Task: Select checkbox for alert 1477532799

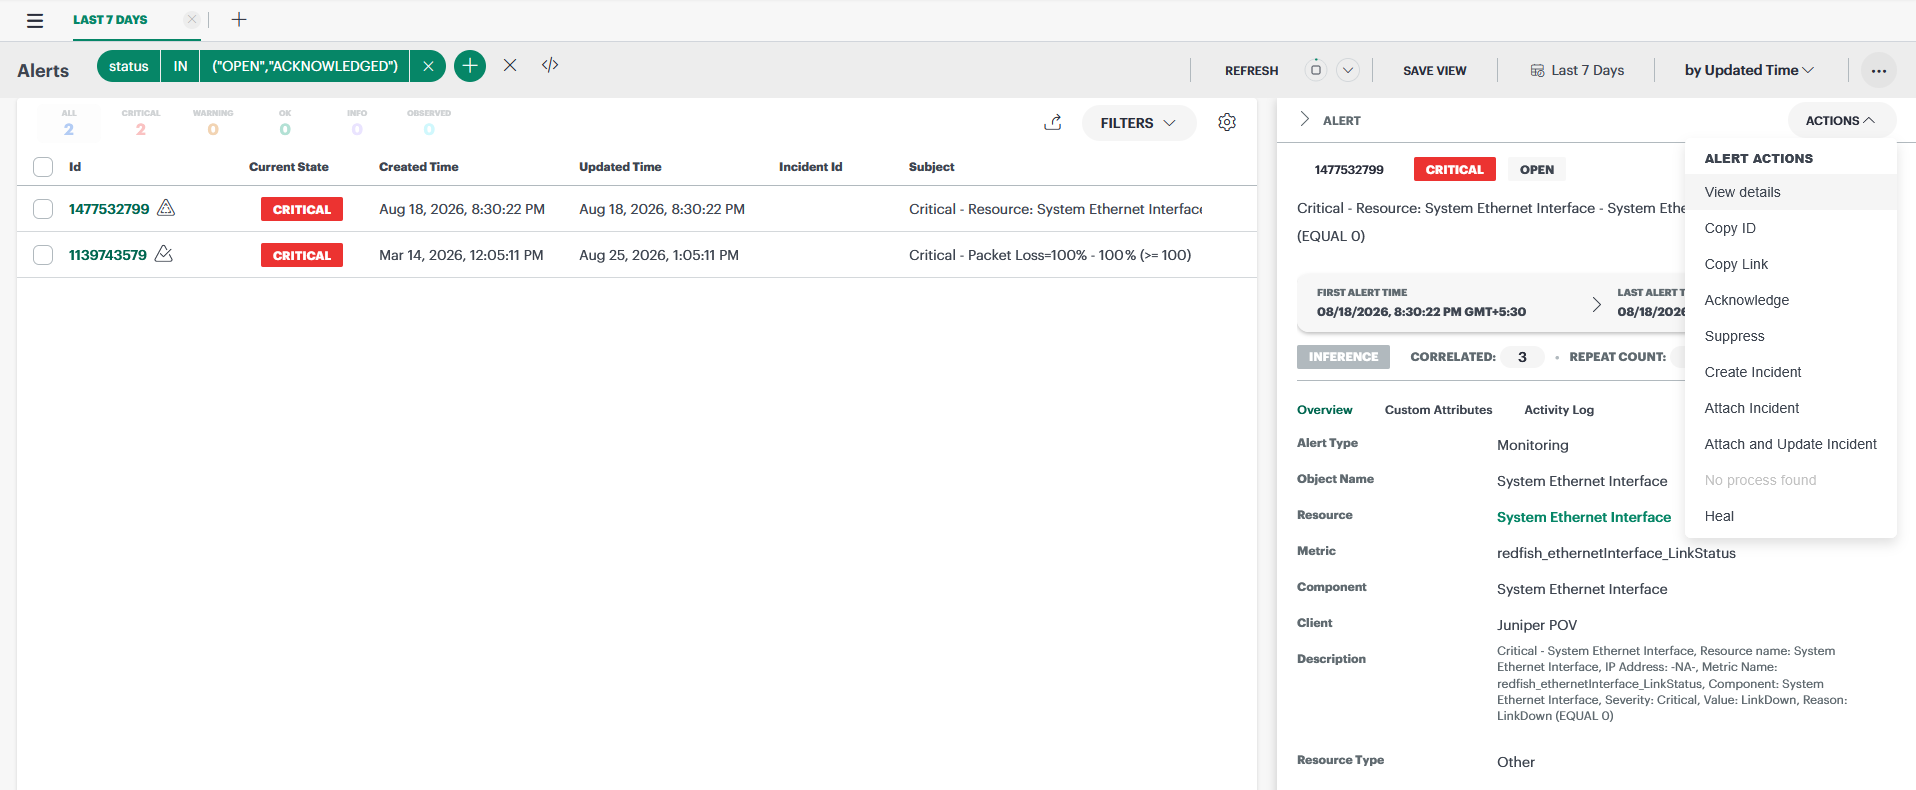Action: 43,209
